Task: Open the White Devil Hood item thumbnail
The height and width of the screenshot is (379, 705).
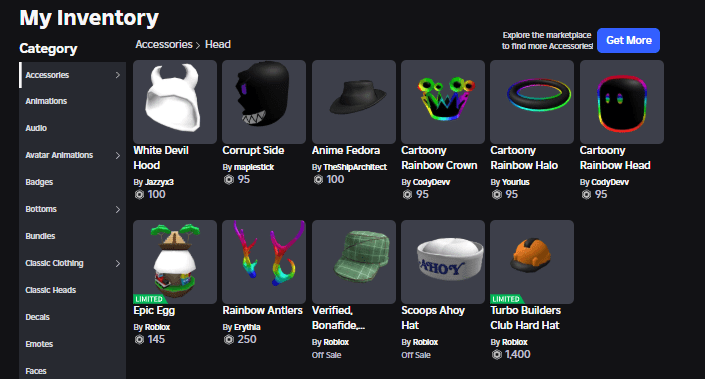Action: click(175, 102)
